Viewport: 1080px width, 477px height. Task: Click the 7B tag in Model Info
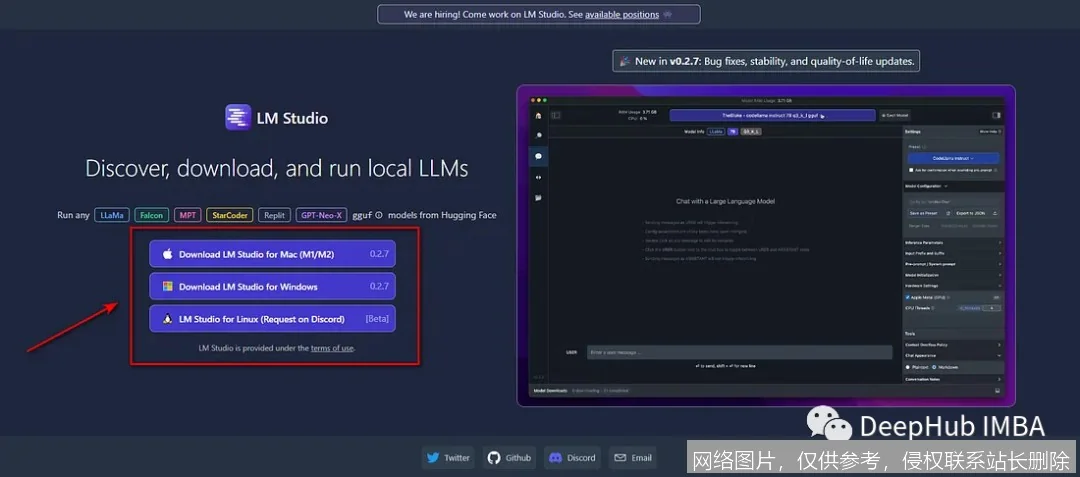pyautogui.click(x=733, y=131)
